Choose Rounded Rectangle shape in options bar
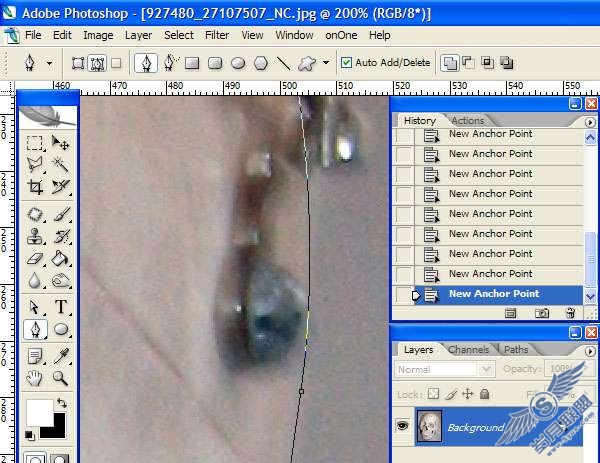600x463 pixels. click(215, 63)
